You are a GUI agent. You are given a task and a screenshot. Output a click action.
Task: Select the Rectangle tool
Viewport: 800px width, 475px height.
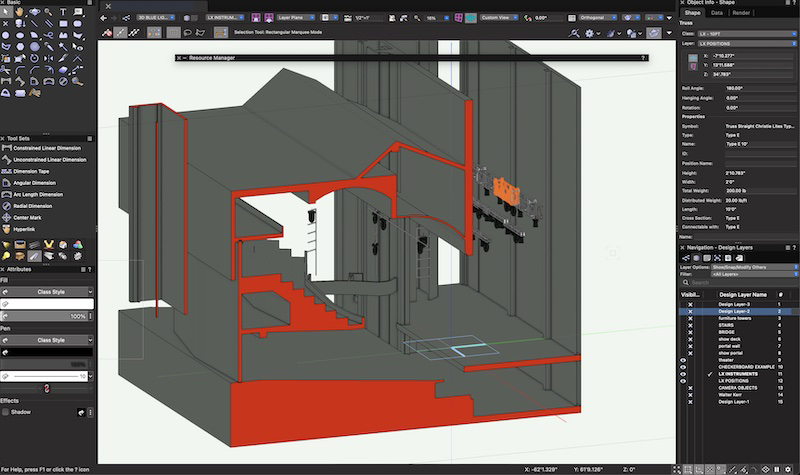coord(63,23)
